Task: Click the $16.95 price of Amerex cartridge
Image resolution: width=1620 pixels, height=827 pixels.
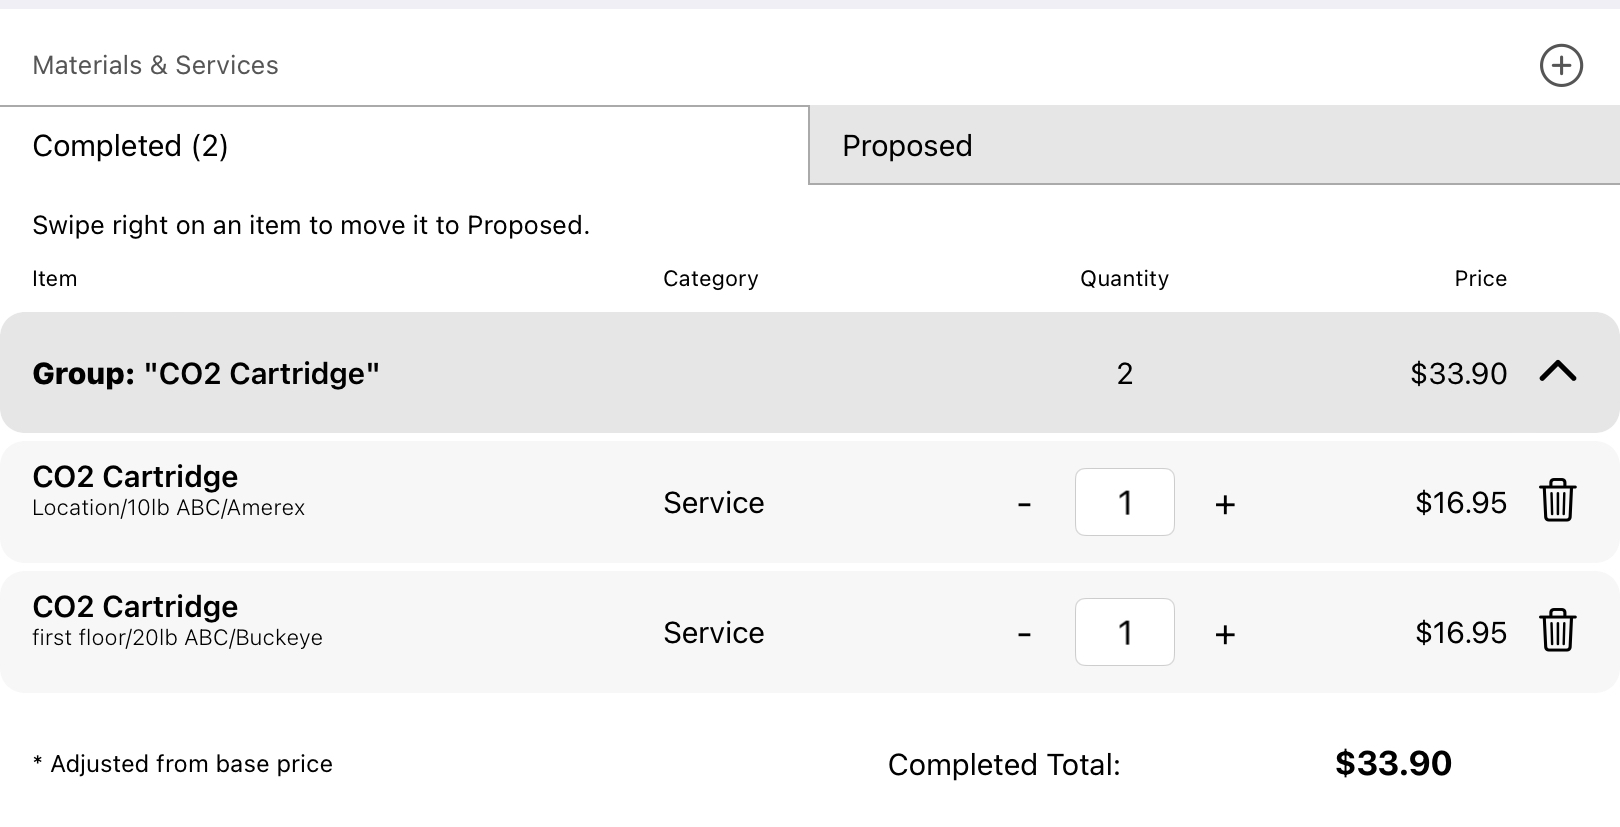Action: pyautogui.click(x=1460, y=502)
